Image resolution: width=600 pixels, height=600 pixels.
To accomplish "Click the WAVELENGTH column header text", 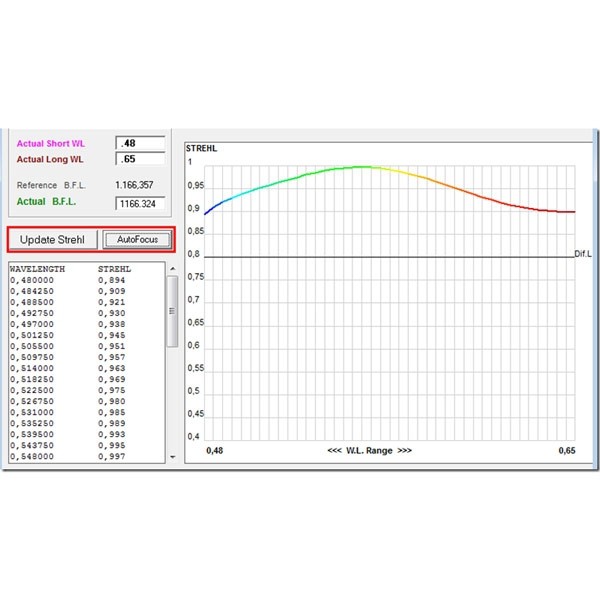I will (x=37, y=268).
